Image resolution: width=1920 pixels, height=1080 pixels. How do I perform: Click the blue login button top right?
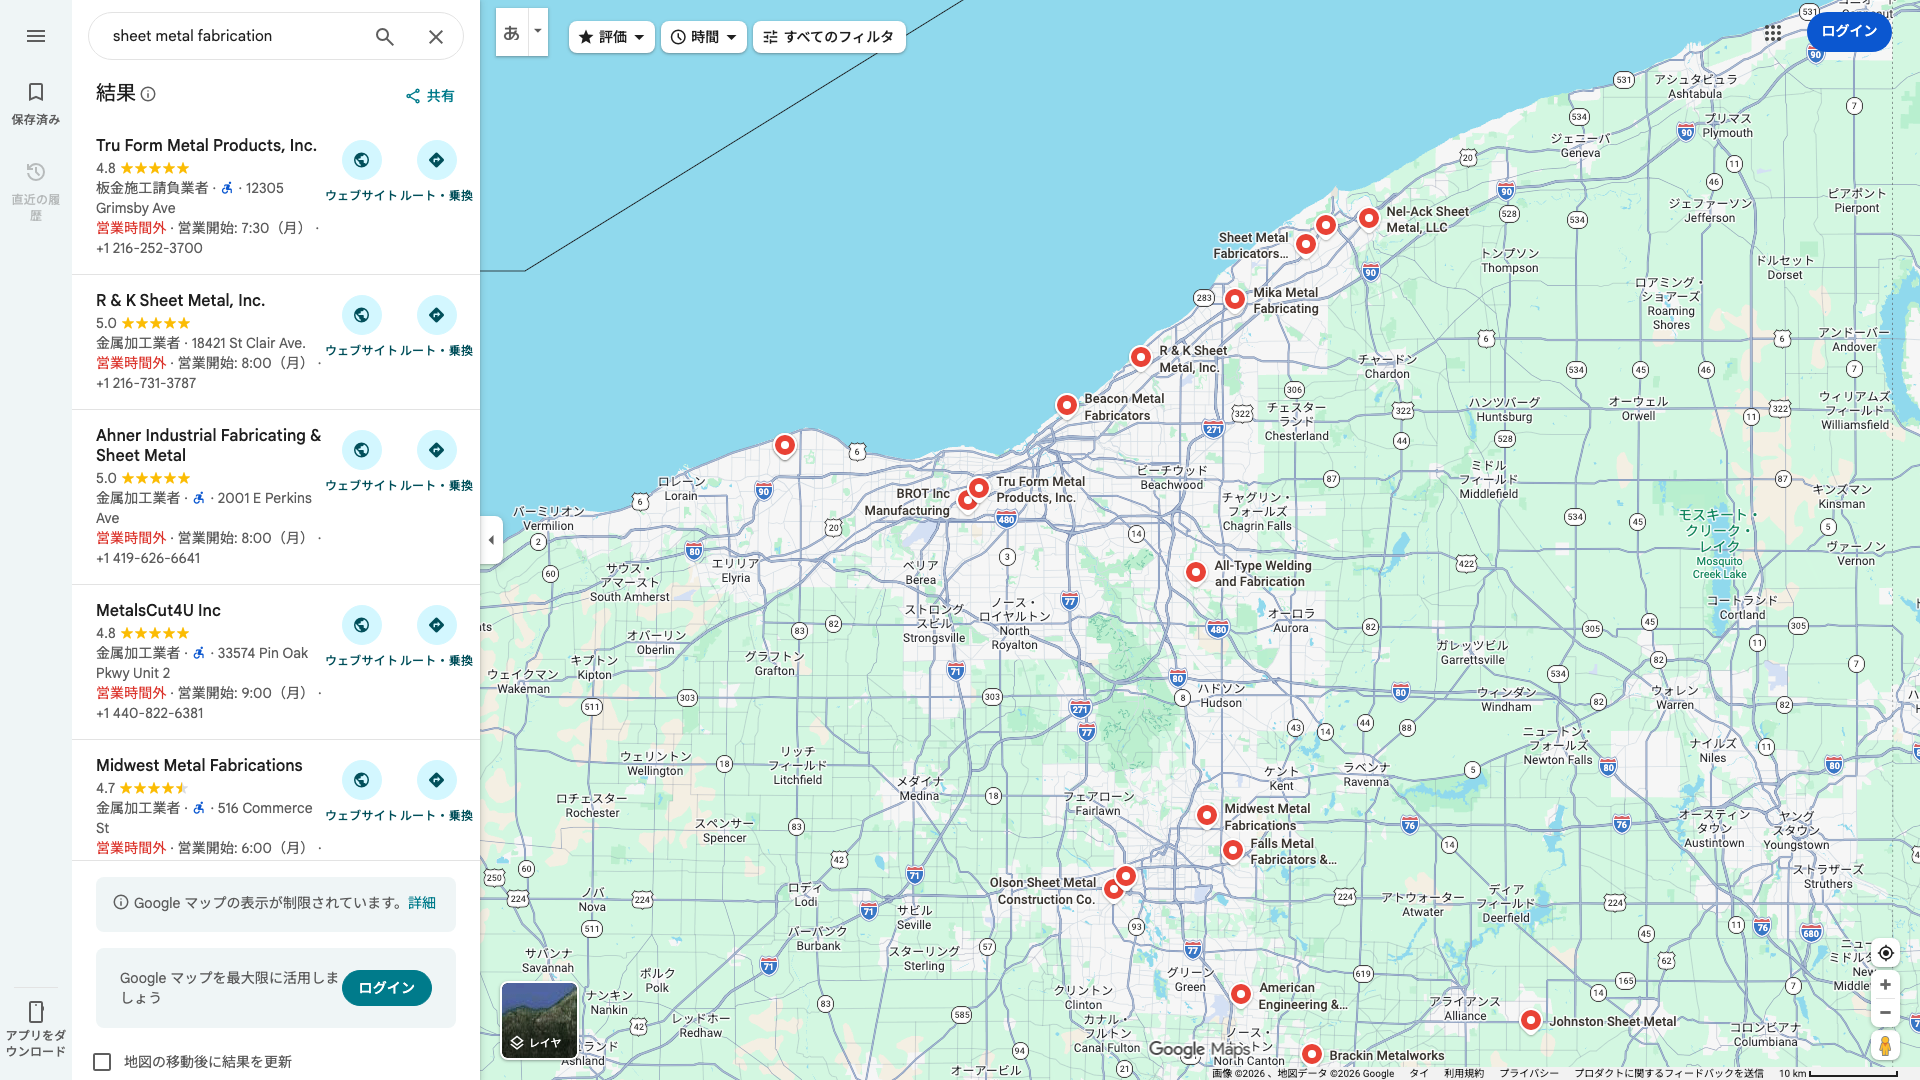(1848, 32)
